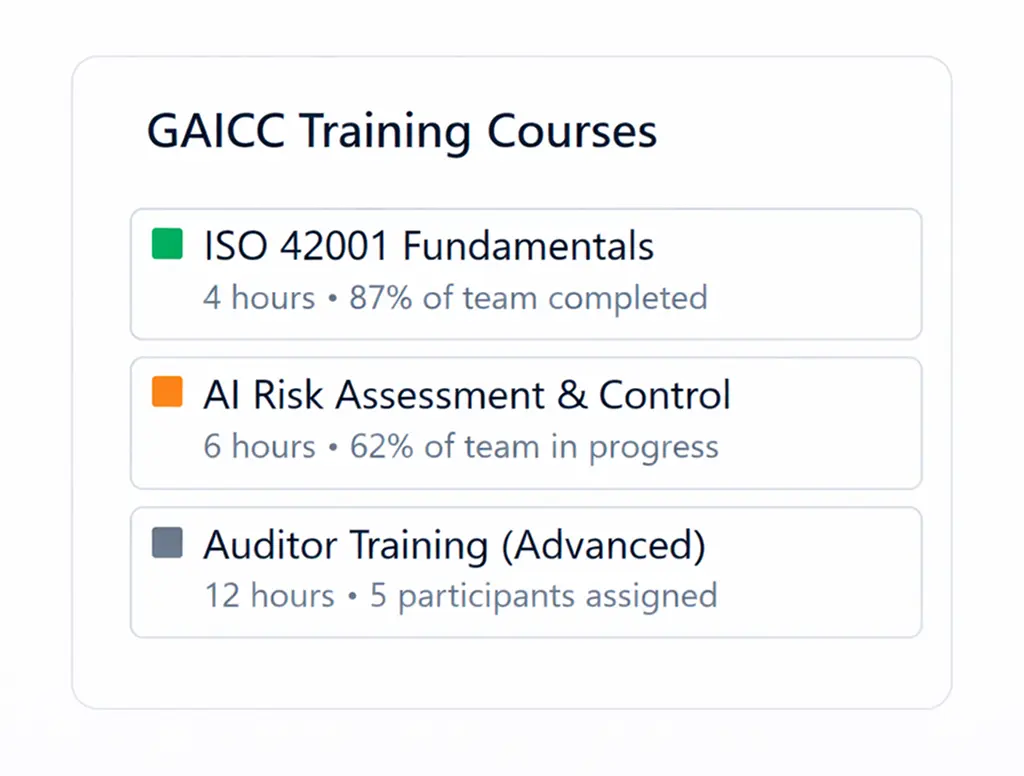Click the gray status square for Auditor Training
The image size is (1024, 776).
(167, 542)
